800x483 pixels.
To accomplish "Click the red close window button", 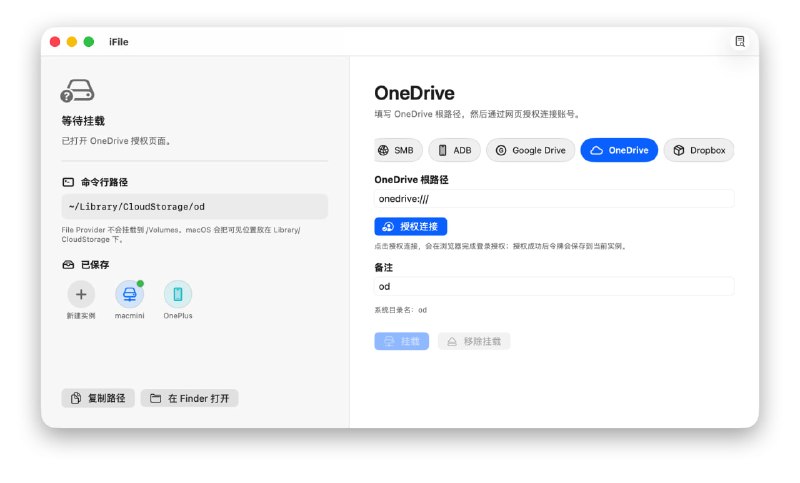I will pos(55,42).
